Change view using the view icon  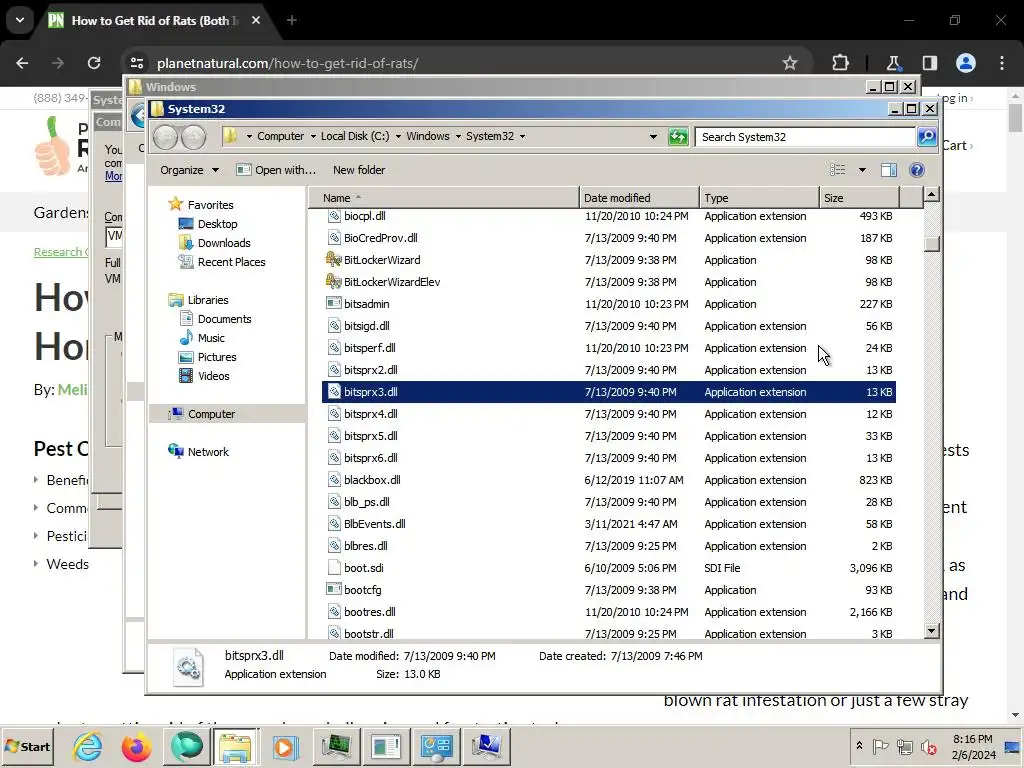pos(837,170)
